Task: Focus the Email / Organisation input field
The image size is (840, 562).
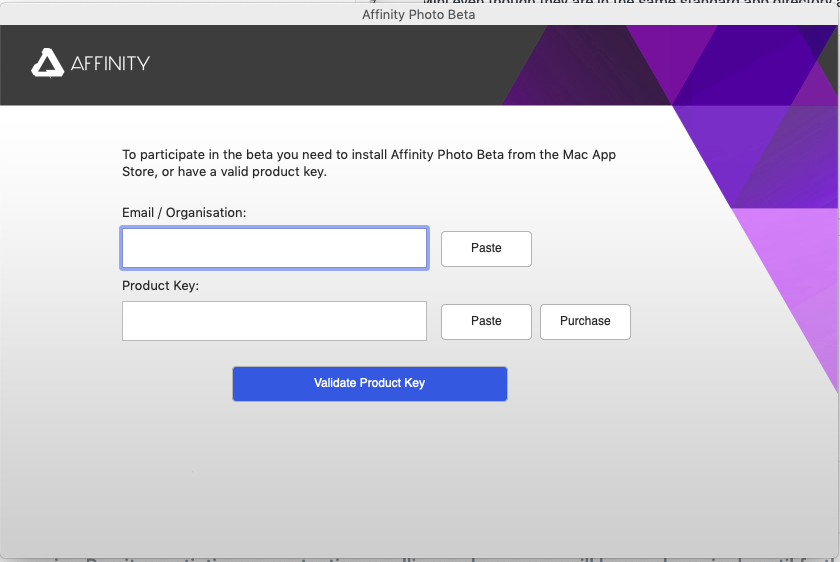Action: (x=274, y=248)
